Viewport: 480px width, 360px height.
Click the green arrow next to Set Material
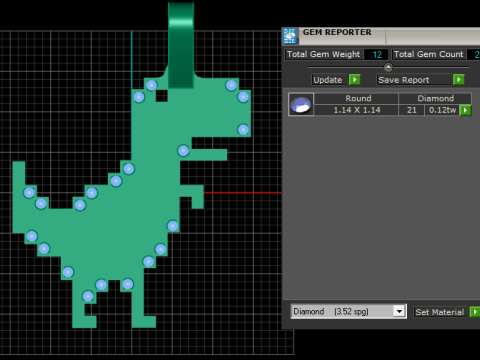[475, 312]
